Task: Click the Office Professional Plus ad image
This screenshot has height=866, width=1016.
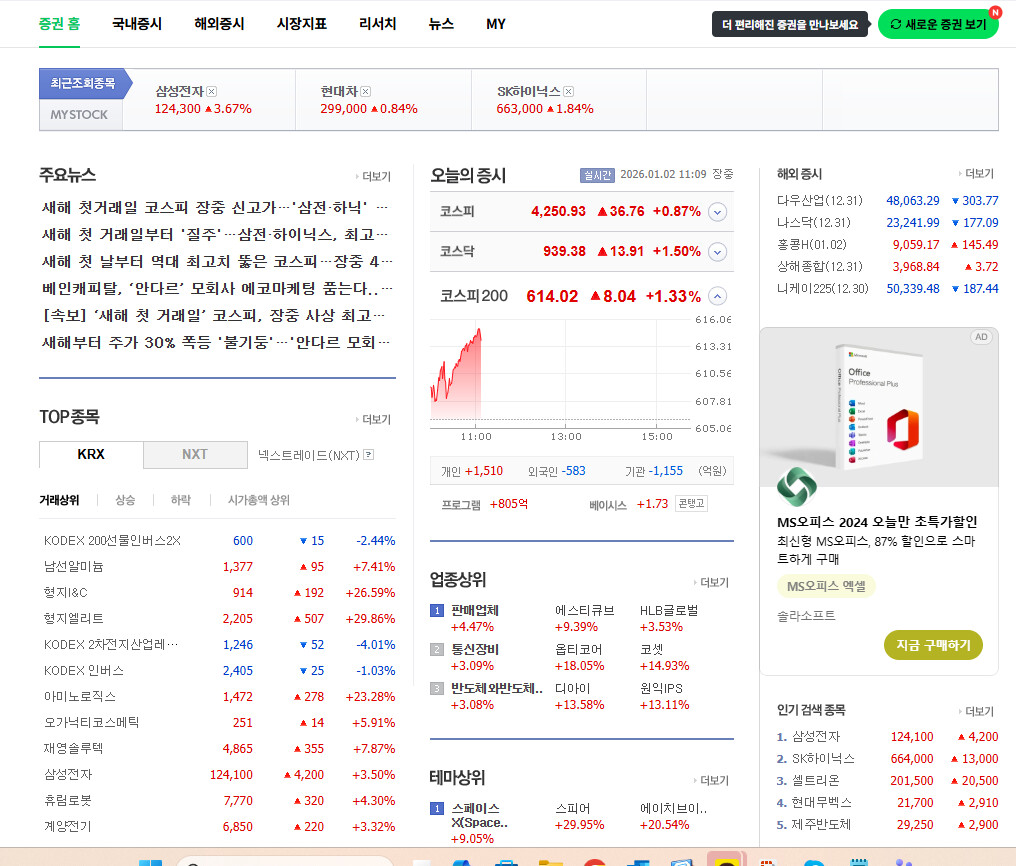Action: [879, 407]
